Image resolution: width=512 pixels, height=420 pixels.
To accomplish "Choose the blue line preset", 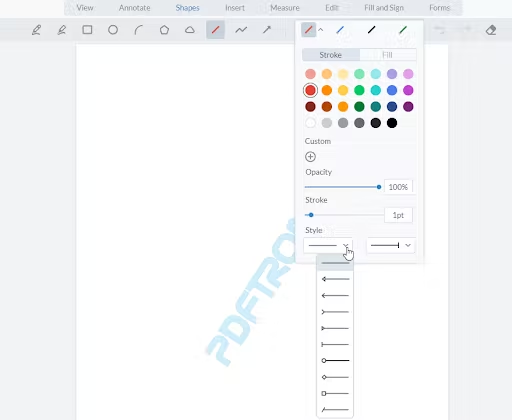I will point(340,30).
